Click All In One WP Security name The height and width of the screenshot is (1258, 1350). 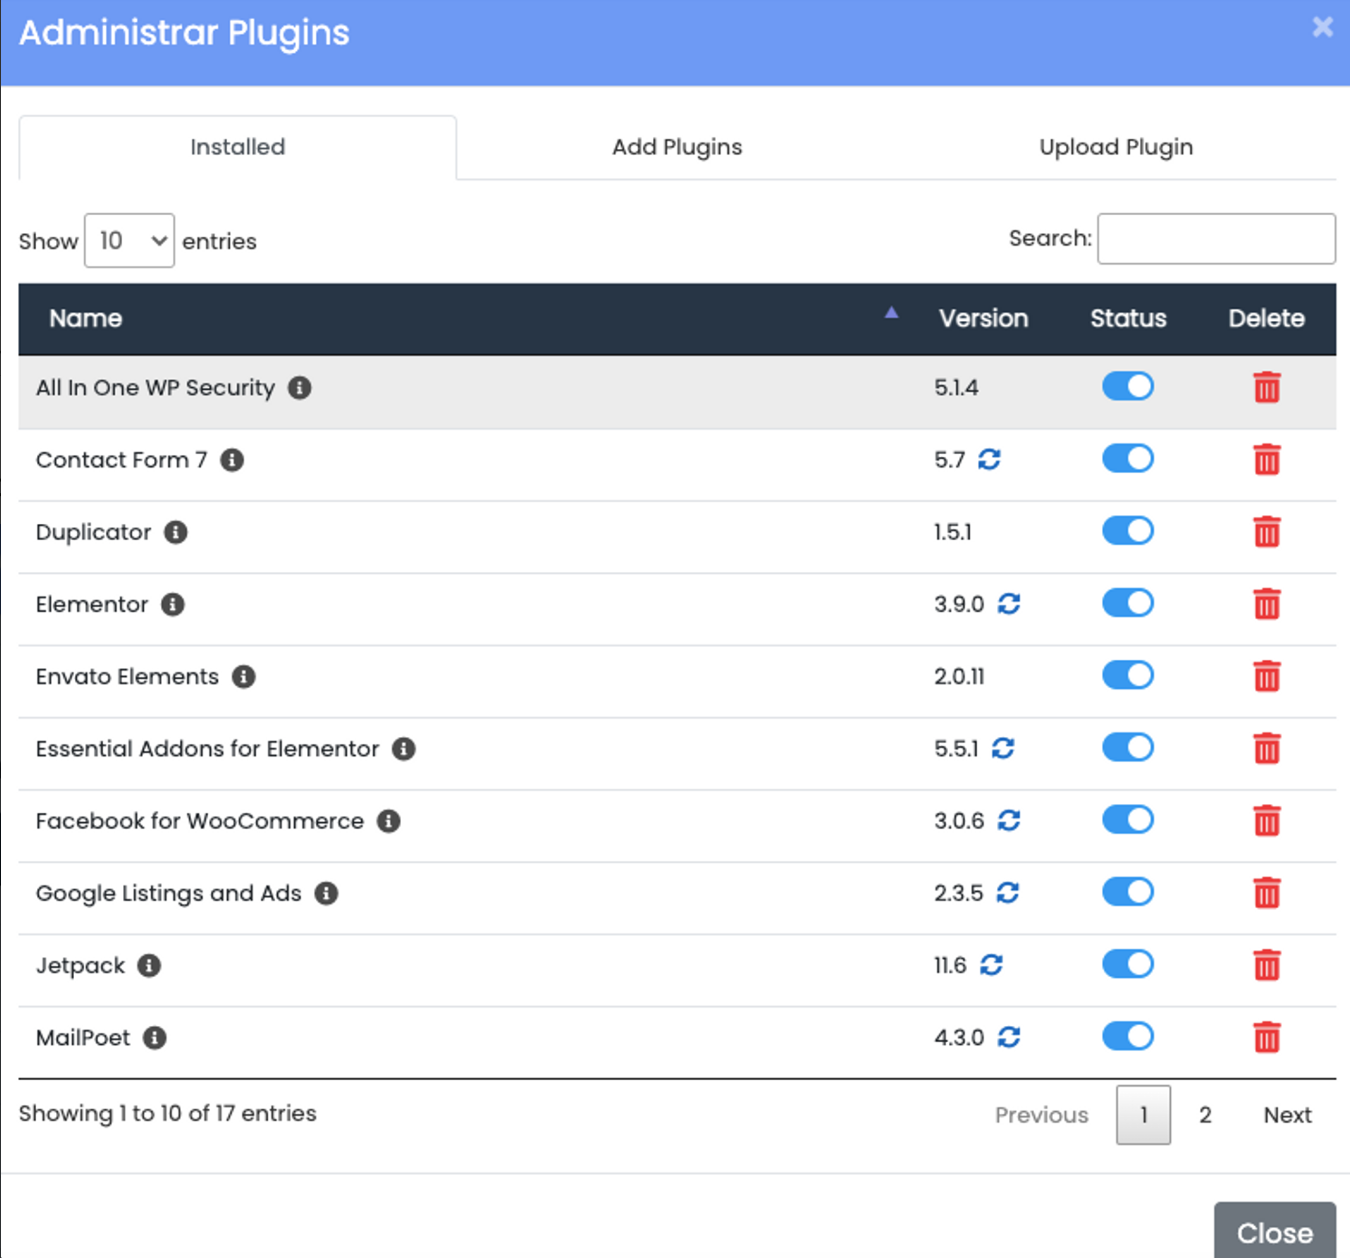pos(155,388)
